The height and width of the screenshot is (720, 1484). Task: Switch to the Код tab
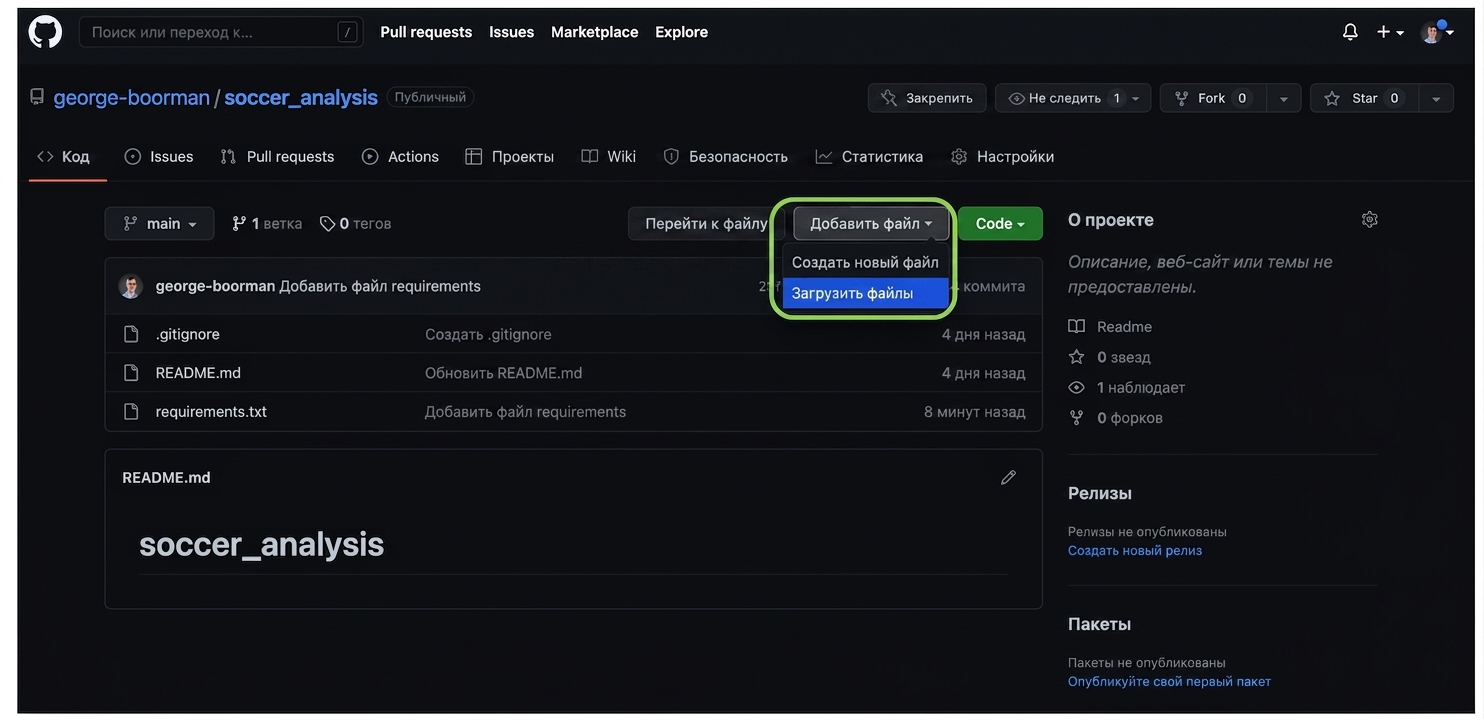coord(64,156)
